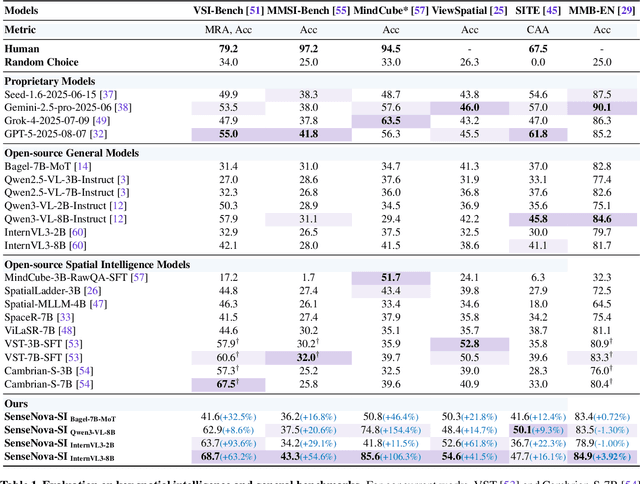640x484 pixels.
Task: Select SenseNova-SI InternVL3-8B MindCube score 85.6
Action: (x=370, y=456)
